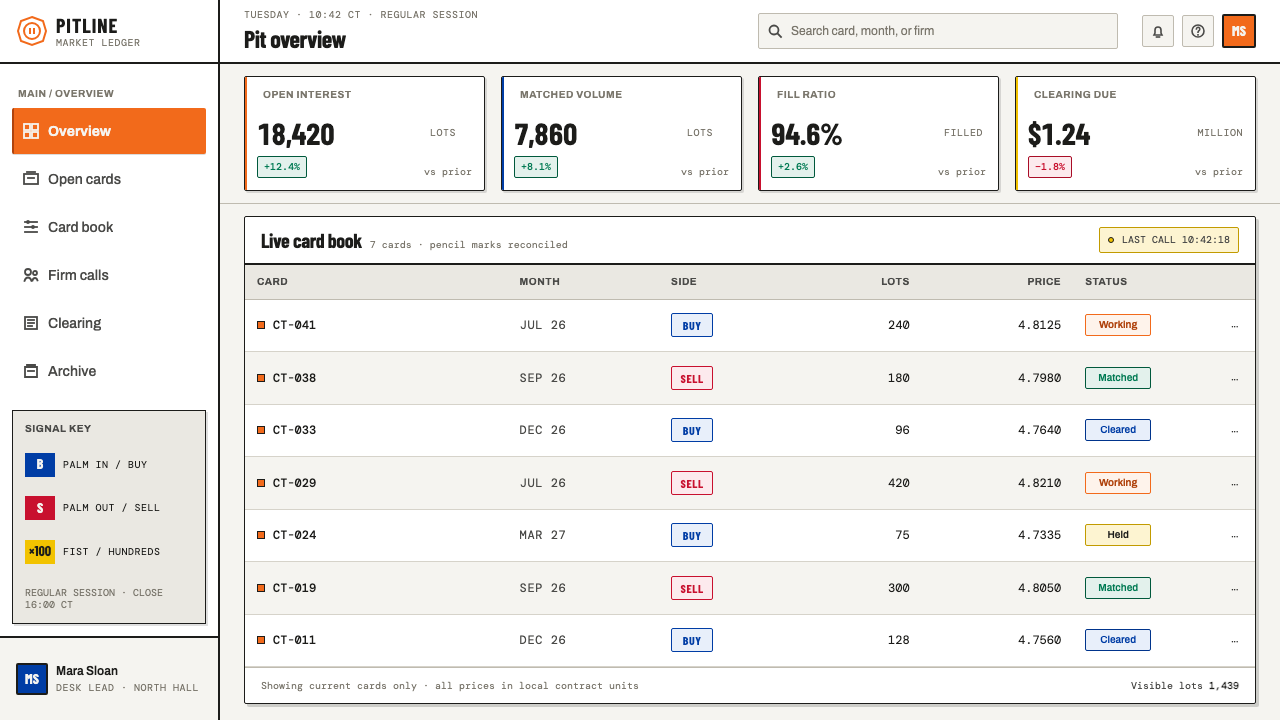The width and height of the screenshot is (1280, 720).
Task: Select the Open Interest stat card
Action: pyautogui.click(x=365, y=133)
